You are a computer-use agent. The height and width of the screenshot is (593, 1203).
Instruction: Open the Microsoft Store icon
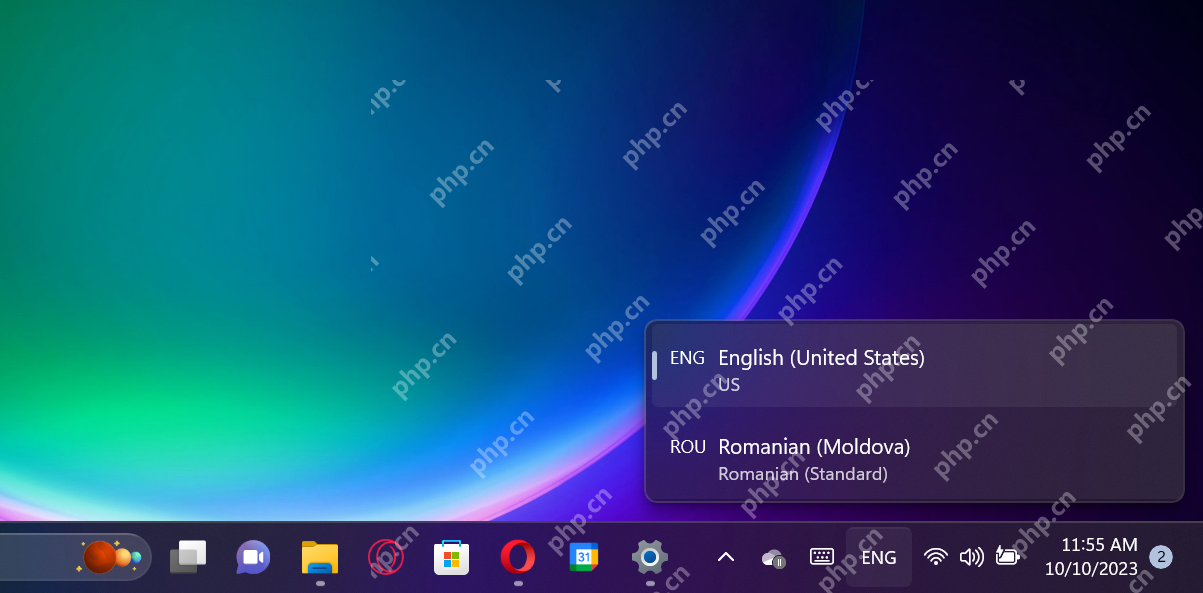(x=451, y=557)
